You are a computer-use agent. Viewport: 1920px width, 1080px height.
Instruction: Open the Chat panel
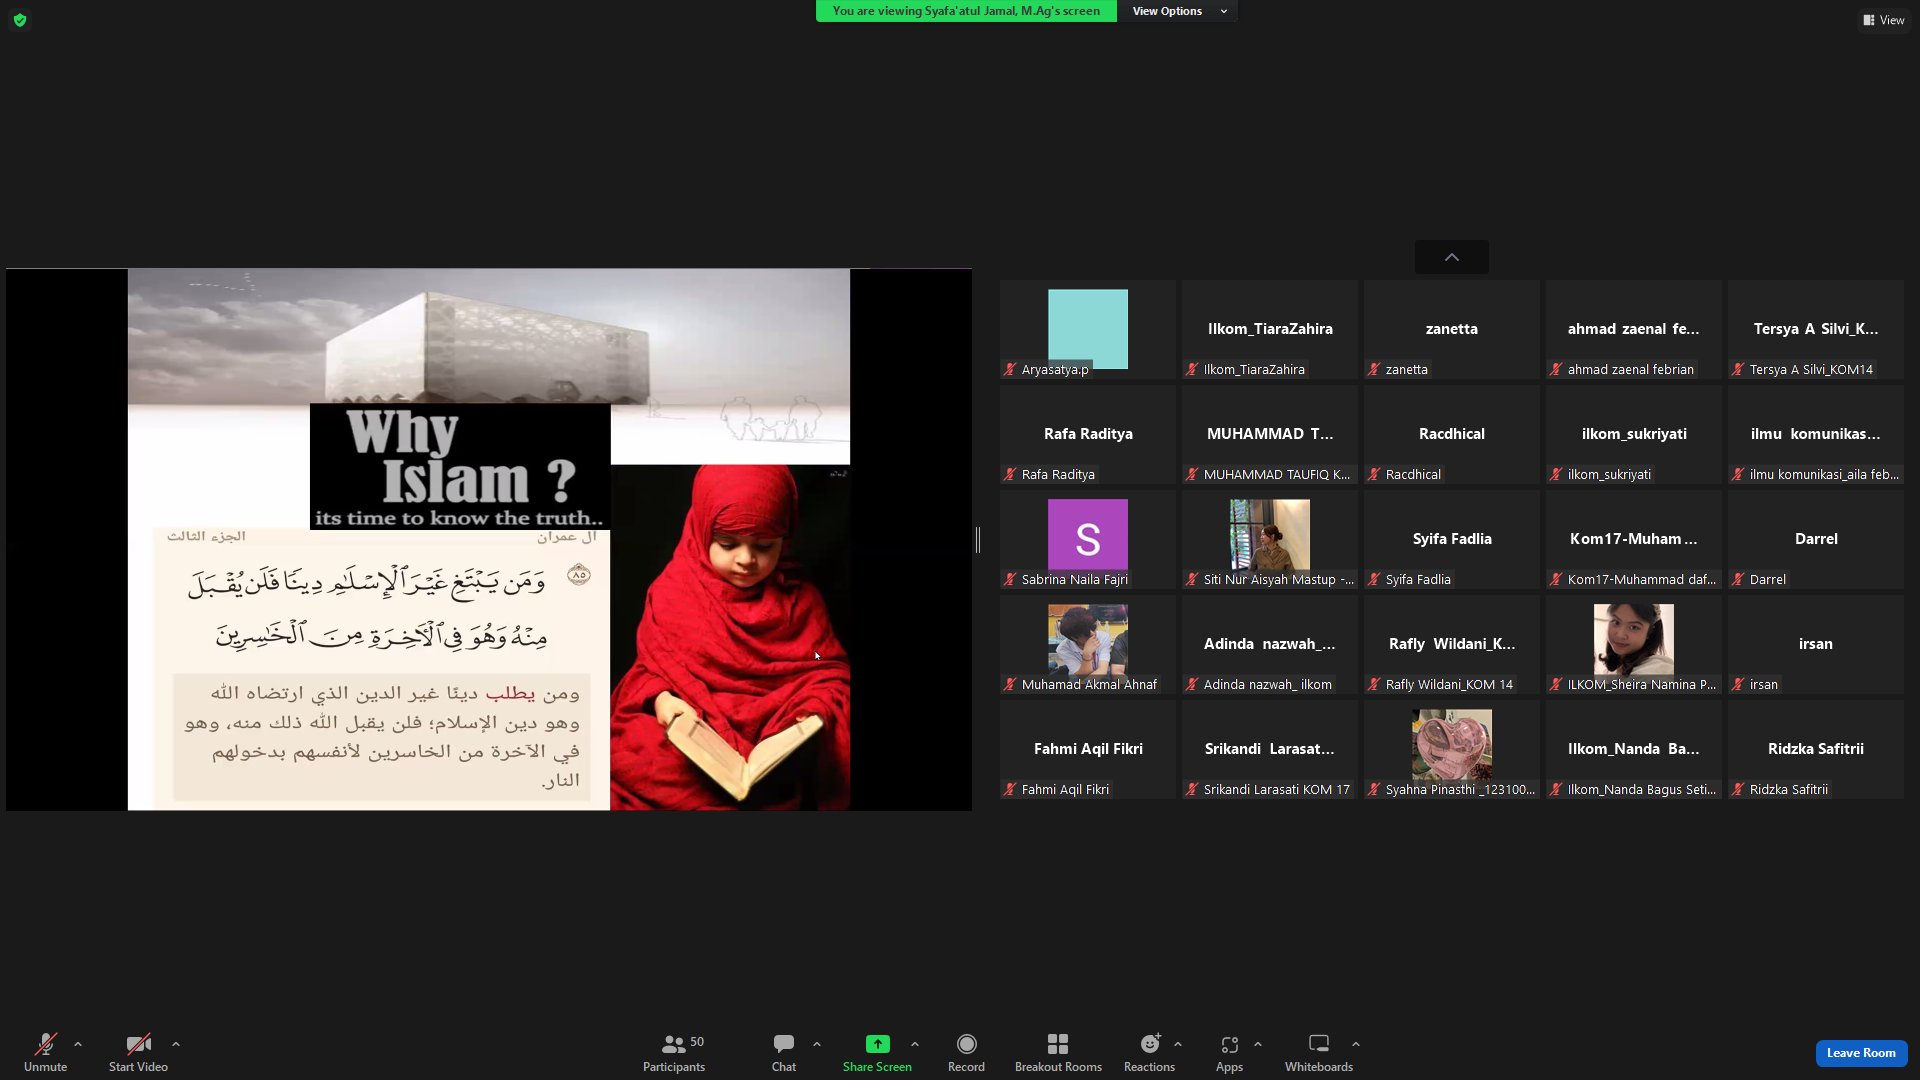pyautogui.click(x=784, y=1052)
